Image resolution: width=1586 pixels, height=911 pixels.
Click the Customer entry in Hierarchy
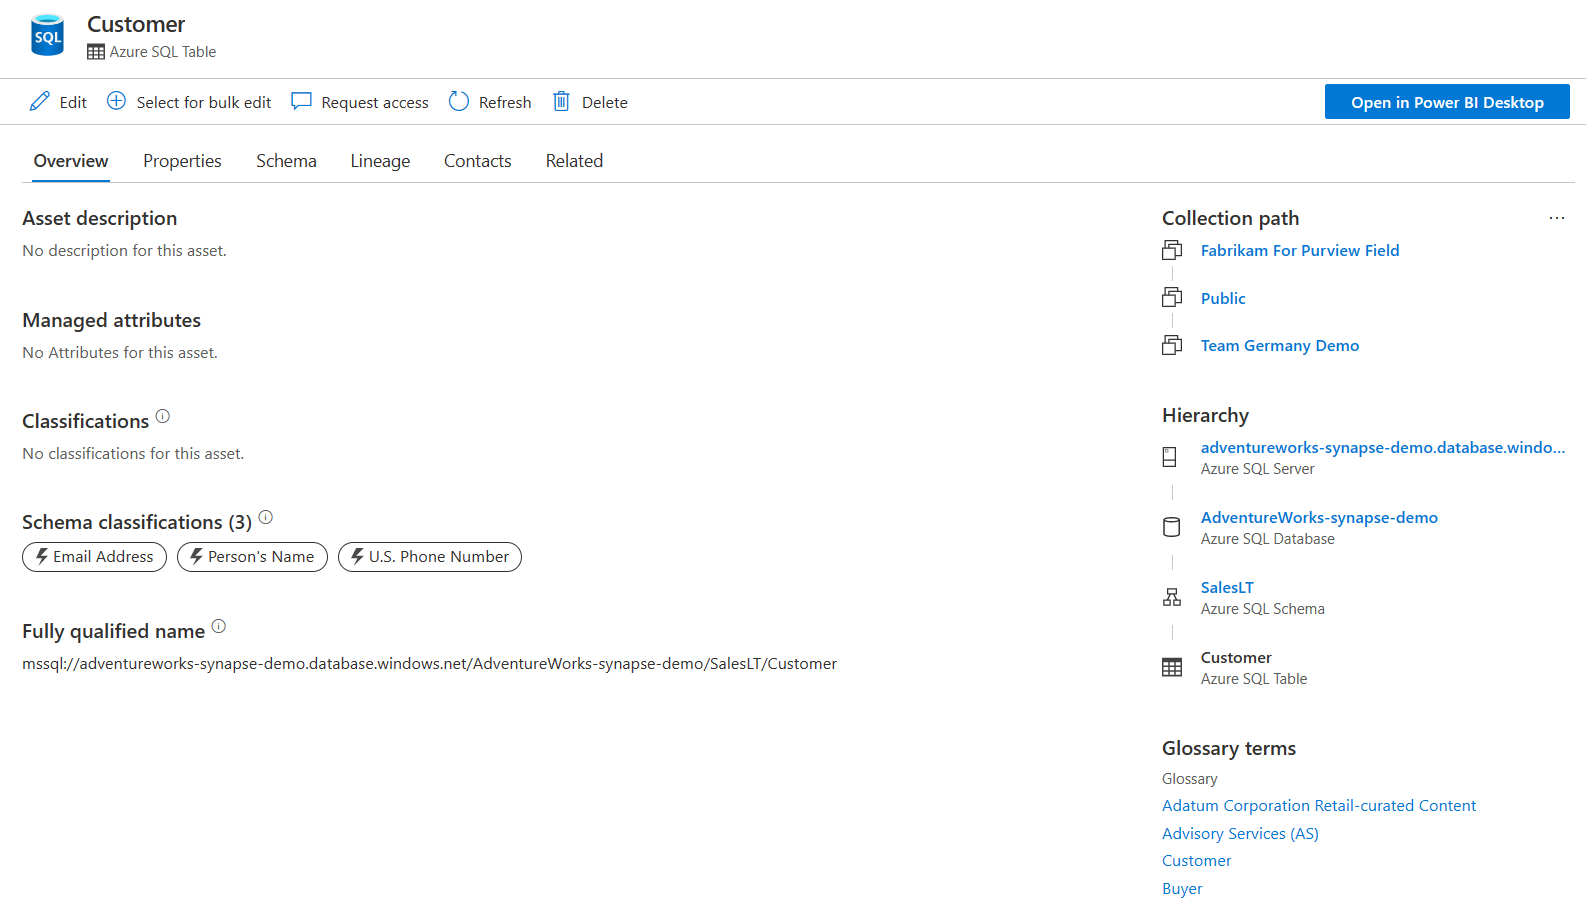tap(1236, 657)
